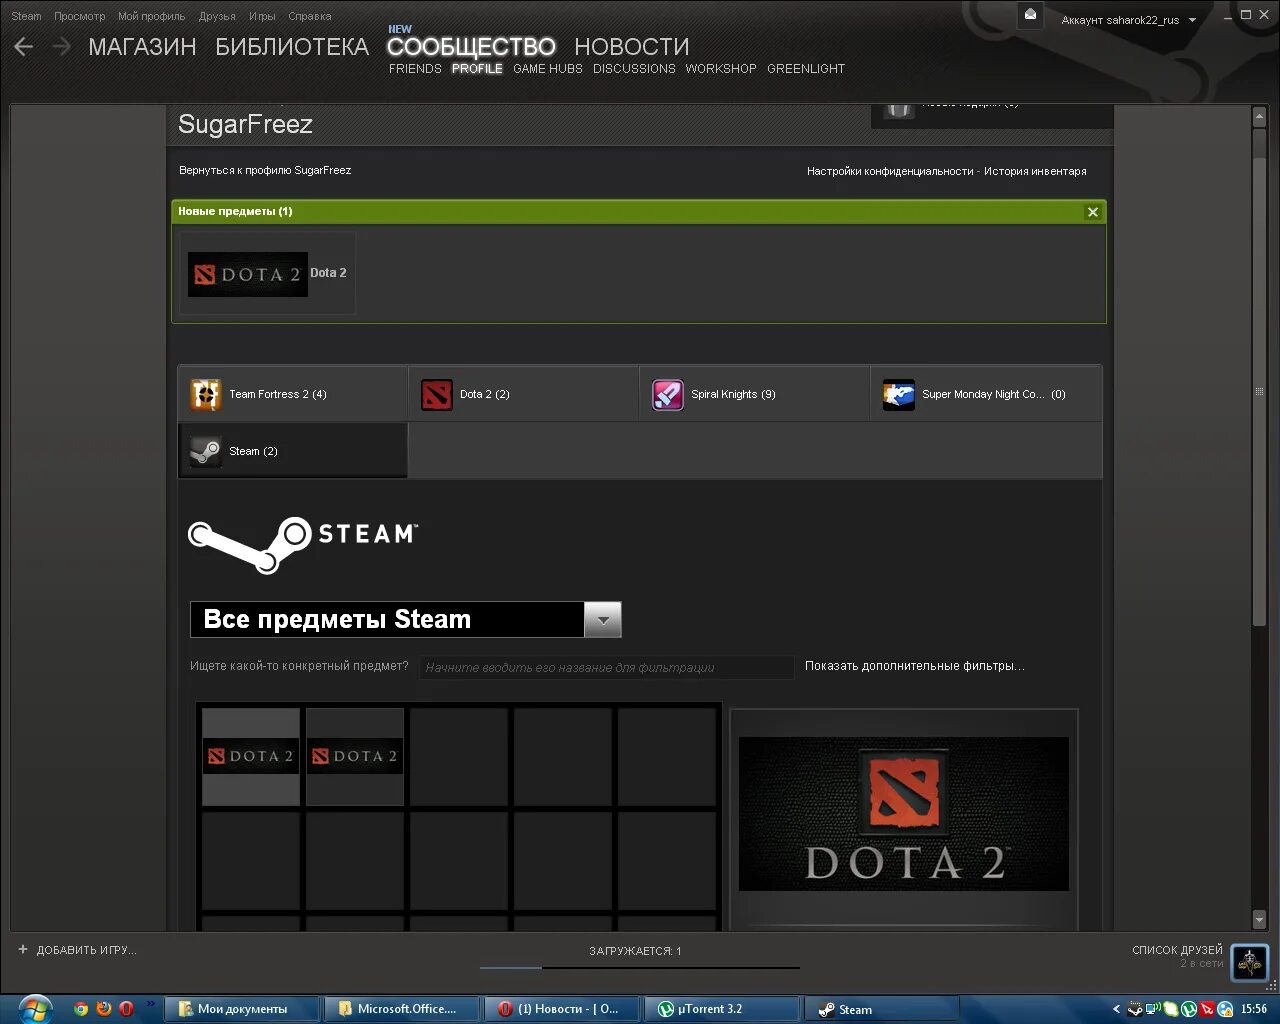Viewport: 1280px width, 1024px height.
Task: Show Показать дополнительные фильтры options
Action: pos(915,666)
